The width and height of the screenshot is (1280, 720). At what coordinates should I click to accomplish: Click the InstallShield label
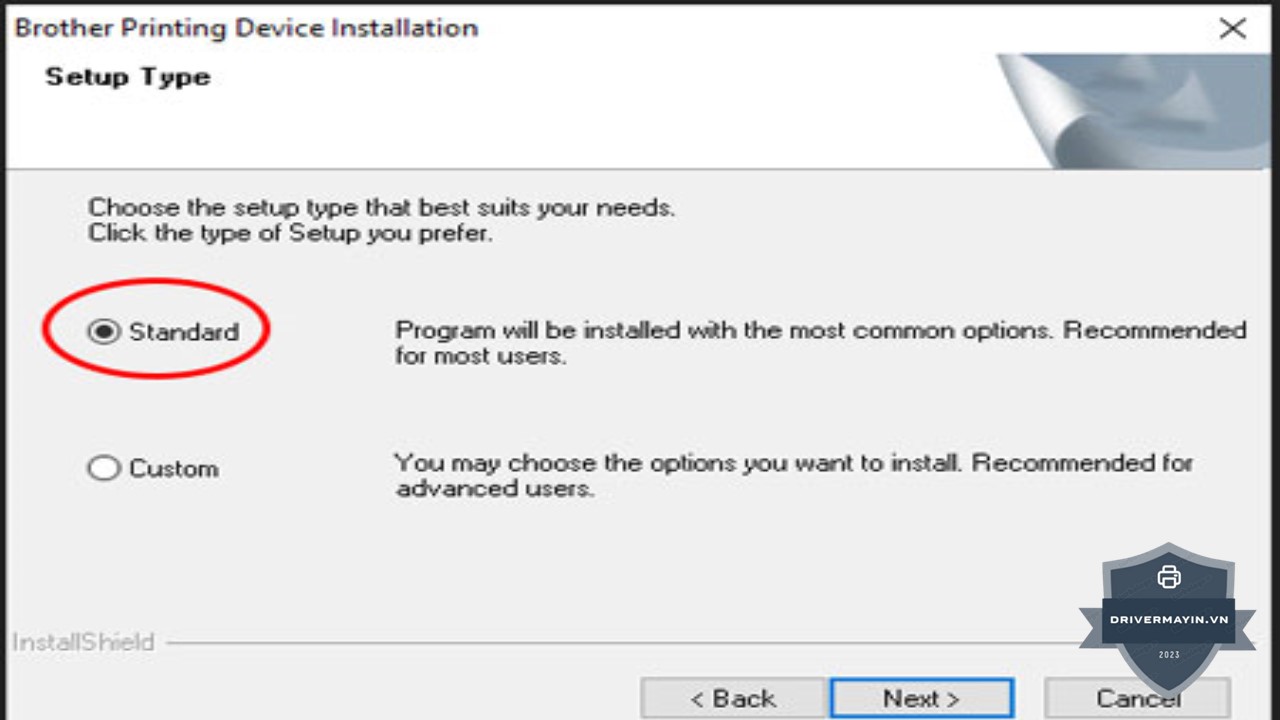(x=83, y=642)
